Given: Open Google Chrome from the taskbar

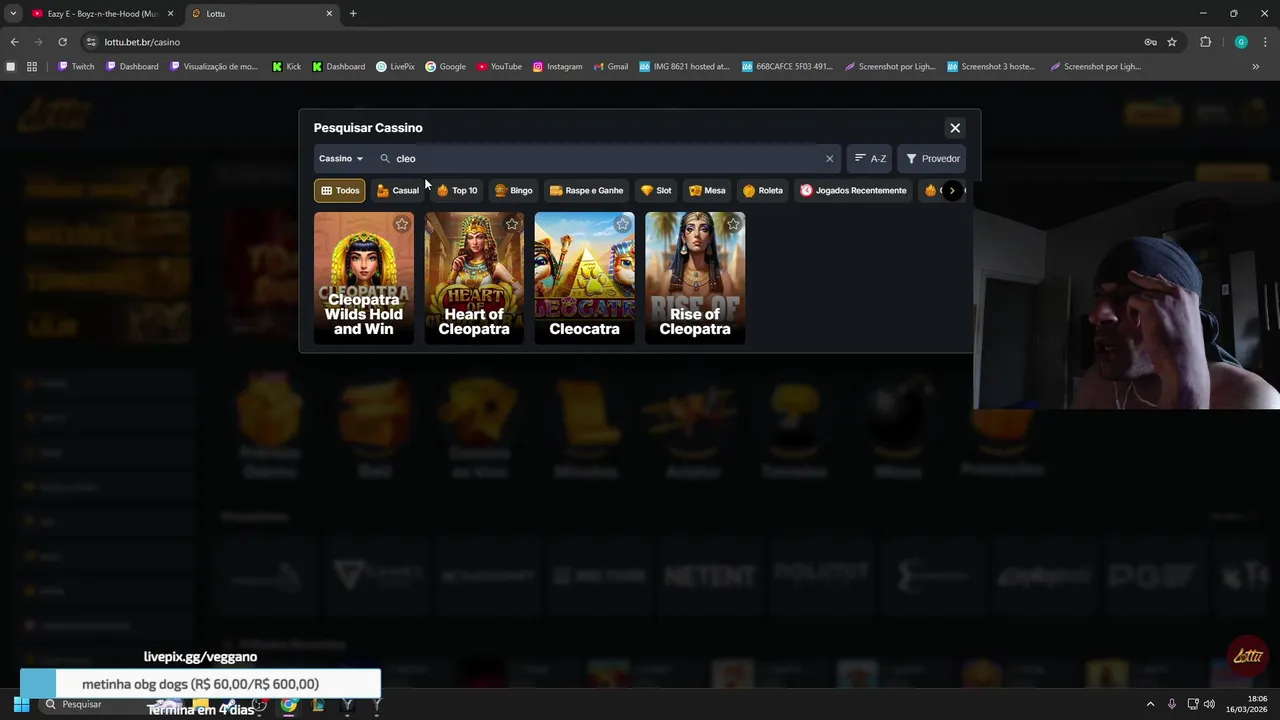Looking at the screenshot, I should [x=289, y=704].
